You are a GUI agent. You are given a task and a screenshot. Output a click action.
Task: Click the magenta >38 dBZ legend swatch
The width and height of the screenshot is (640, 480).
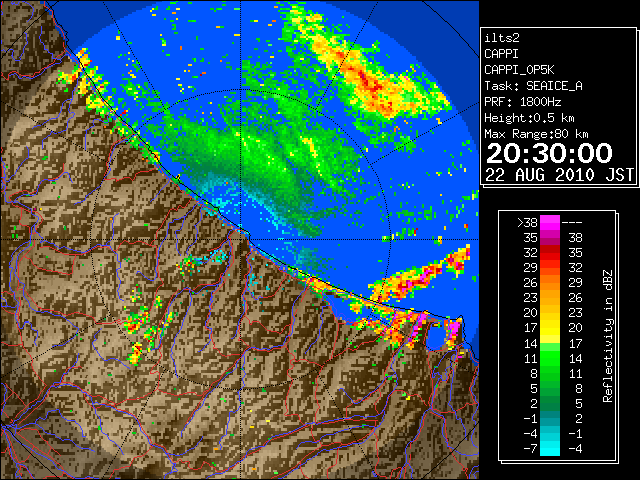(550, 222)
